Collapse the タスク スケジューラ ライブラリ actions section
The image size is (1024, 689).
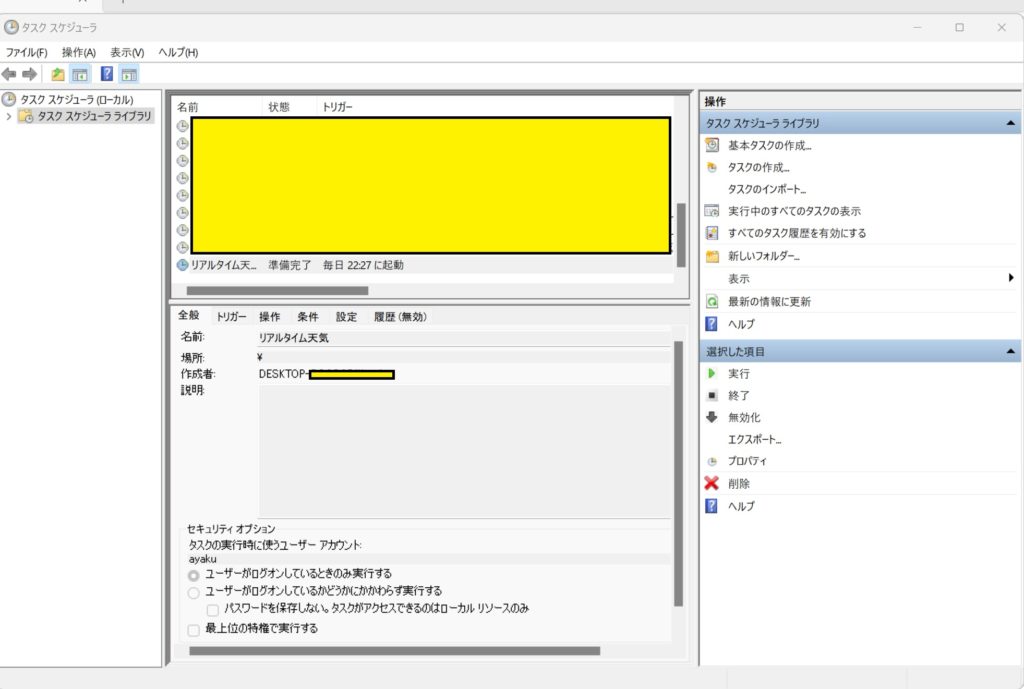1010,123
